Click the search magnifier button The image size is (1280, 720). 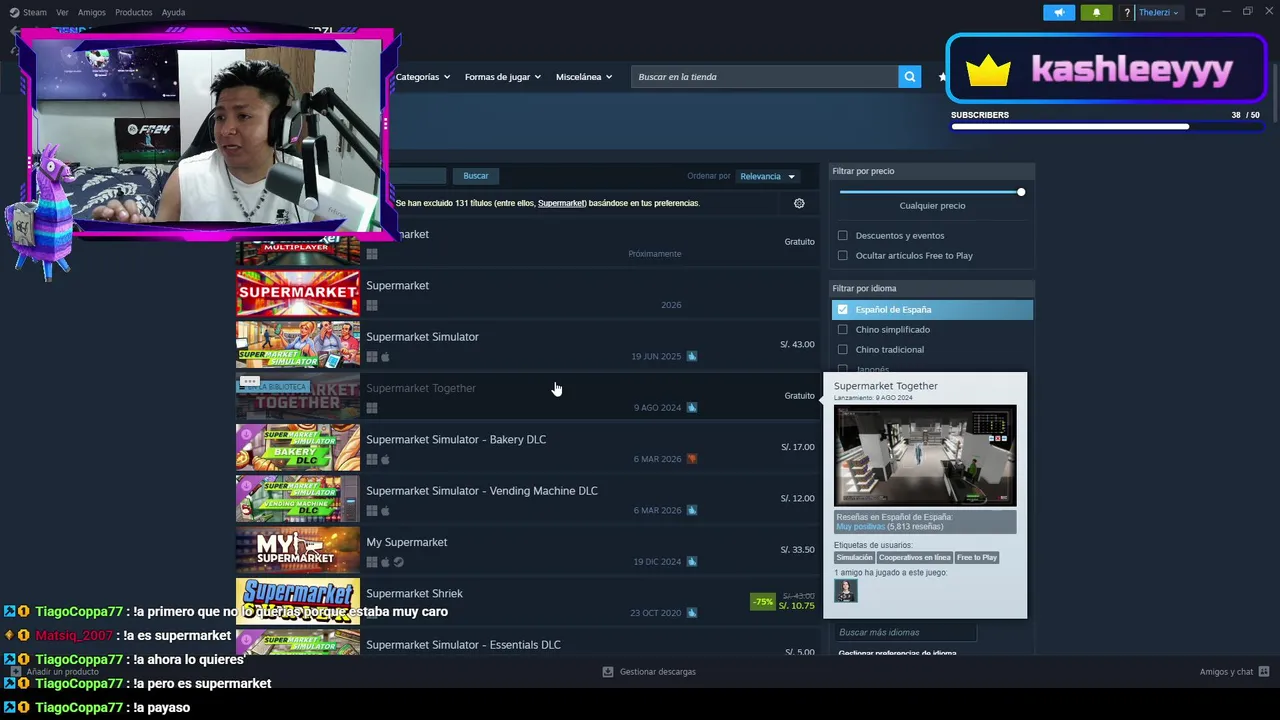[909, 77]
